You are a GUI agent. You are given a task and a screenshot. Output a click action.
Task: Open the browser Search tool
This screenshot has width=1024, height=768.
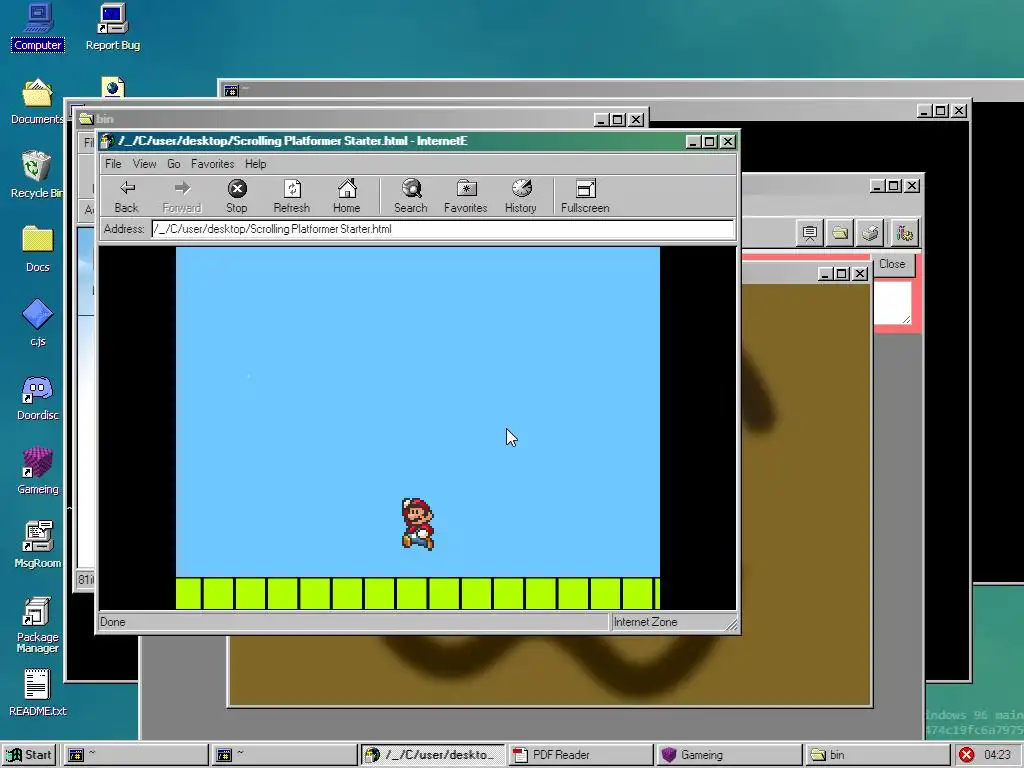click(x=411, y=196)
